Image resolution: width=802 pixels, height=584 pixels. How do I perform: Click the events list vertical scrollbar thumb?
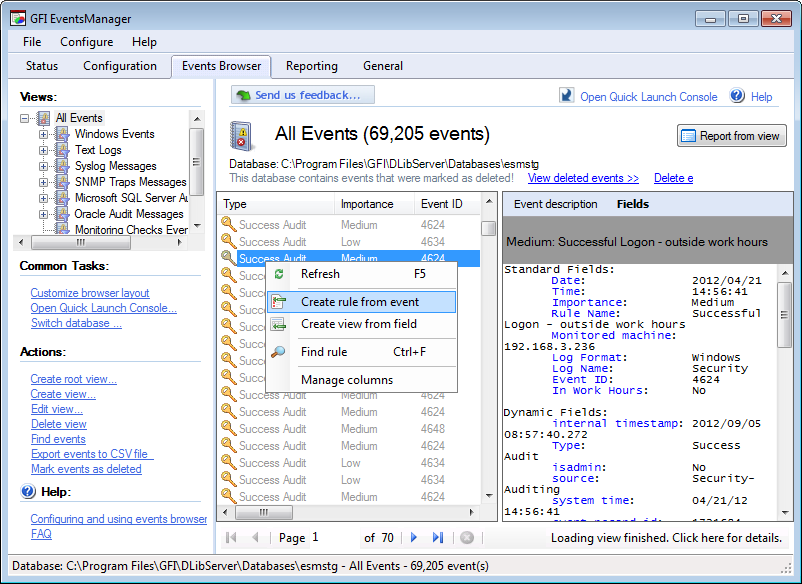pos(488,228)
